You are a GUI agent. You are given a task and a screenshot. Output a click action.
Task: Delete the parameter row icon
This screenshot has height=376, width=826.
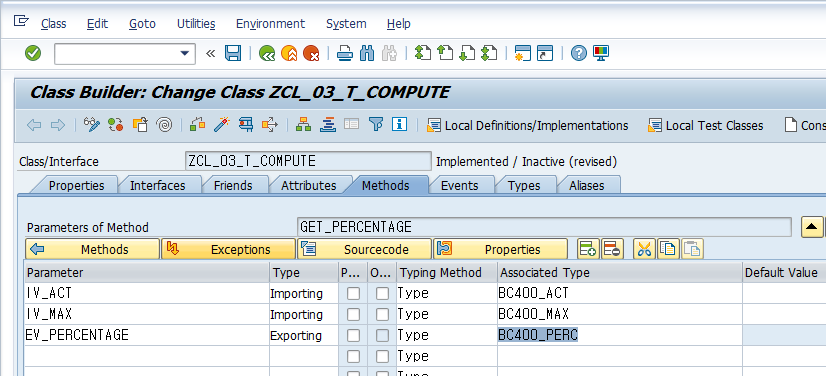tap(612, 249)
